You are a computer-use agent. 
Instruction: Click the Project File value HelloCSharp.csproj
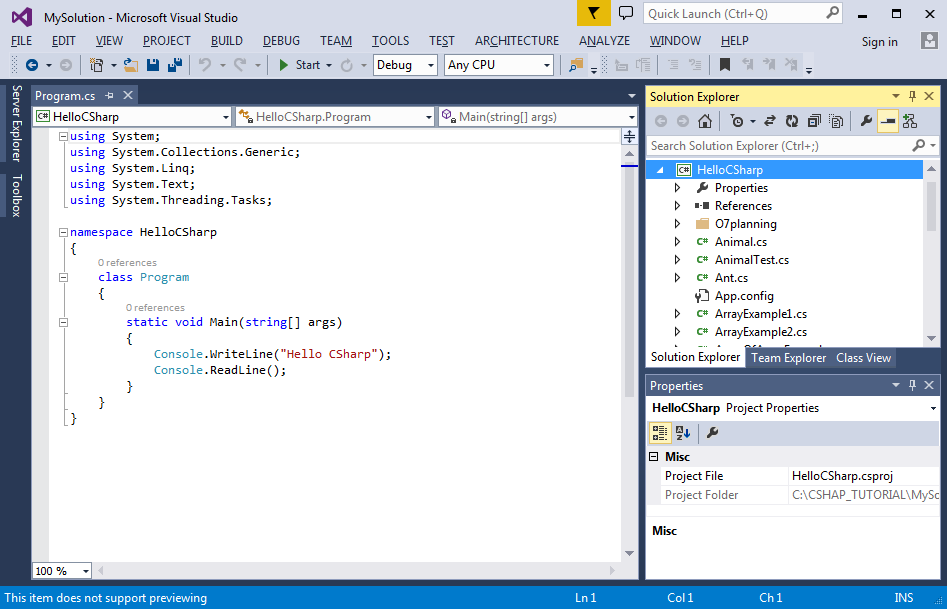[842, 475]
